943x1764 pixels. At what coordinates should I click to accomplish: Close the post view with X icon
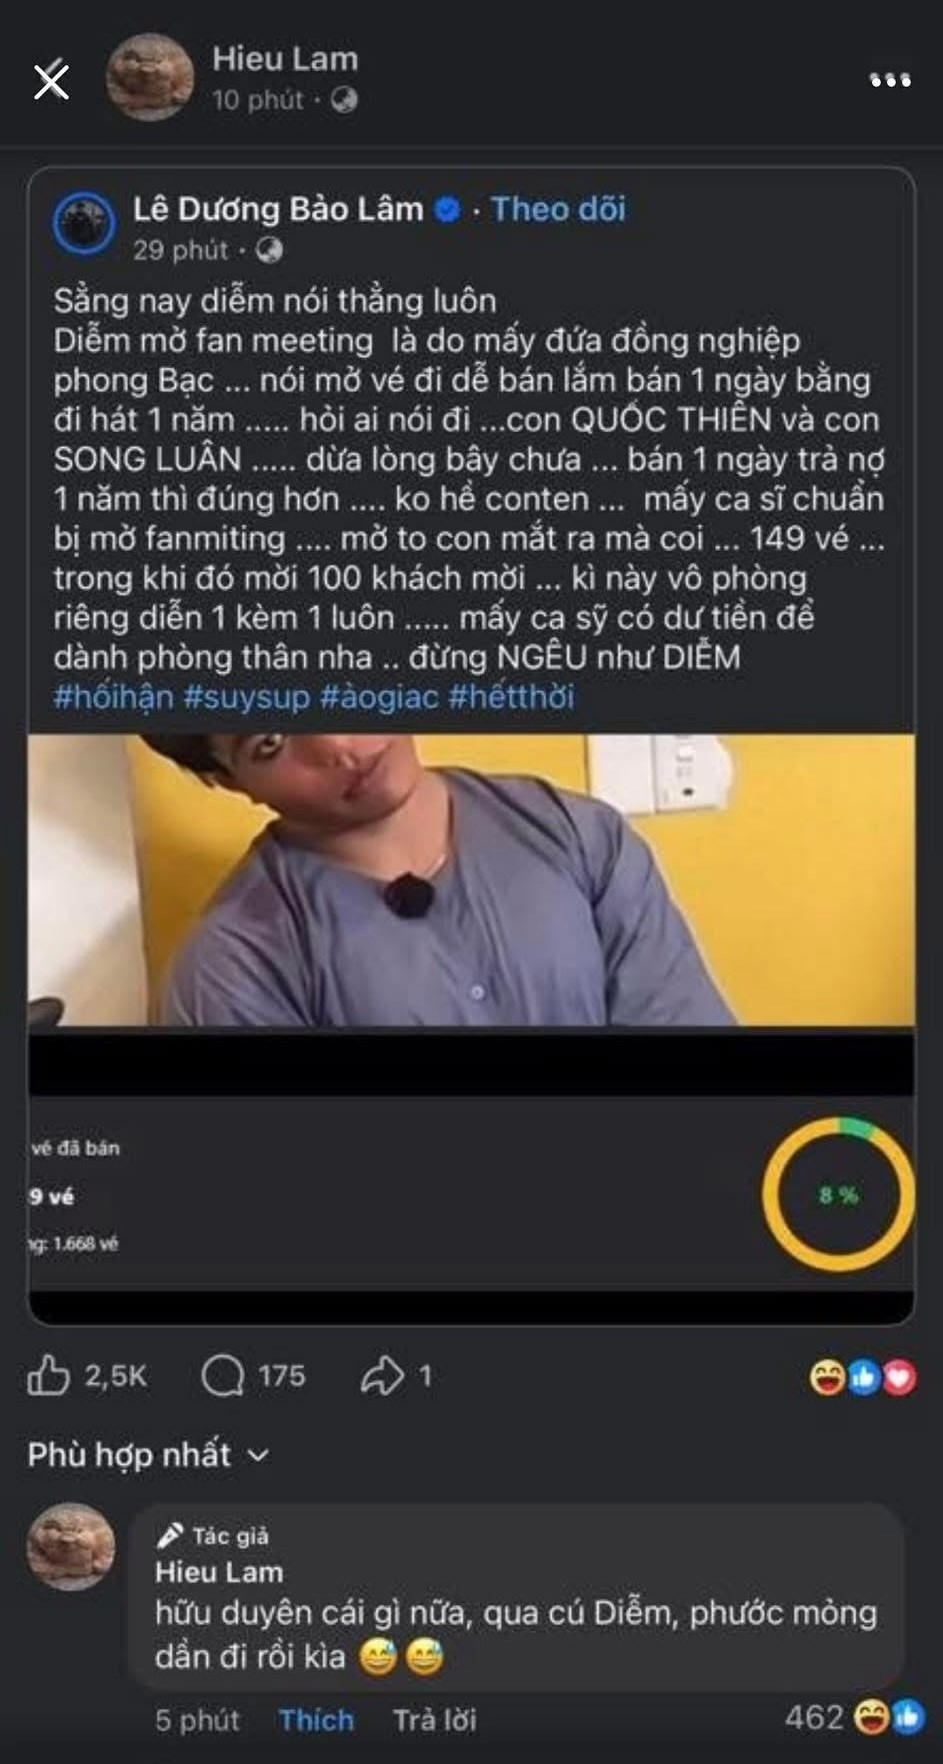pyautogui.click(x=51, y=80)
